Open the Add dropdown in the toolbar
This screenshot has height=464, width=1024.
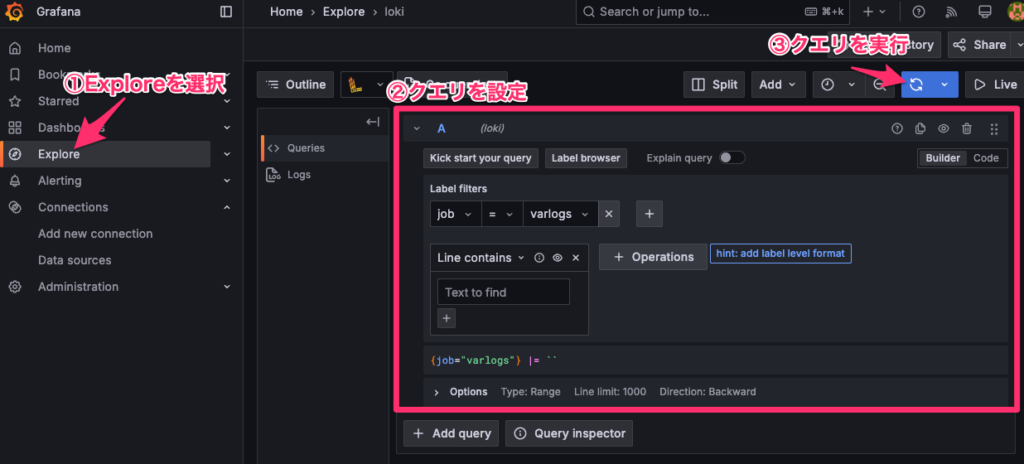(x=778, y=84)
